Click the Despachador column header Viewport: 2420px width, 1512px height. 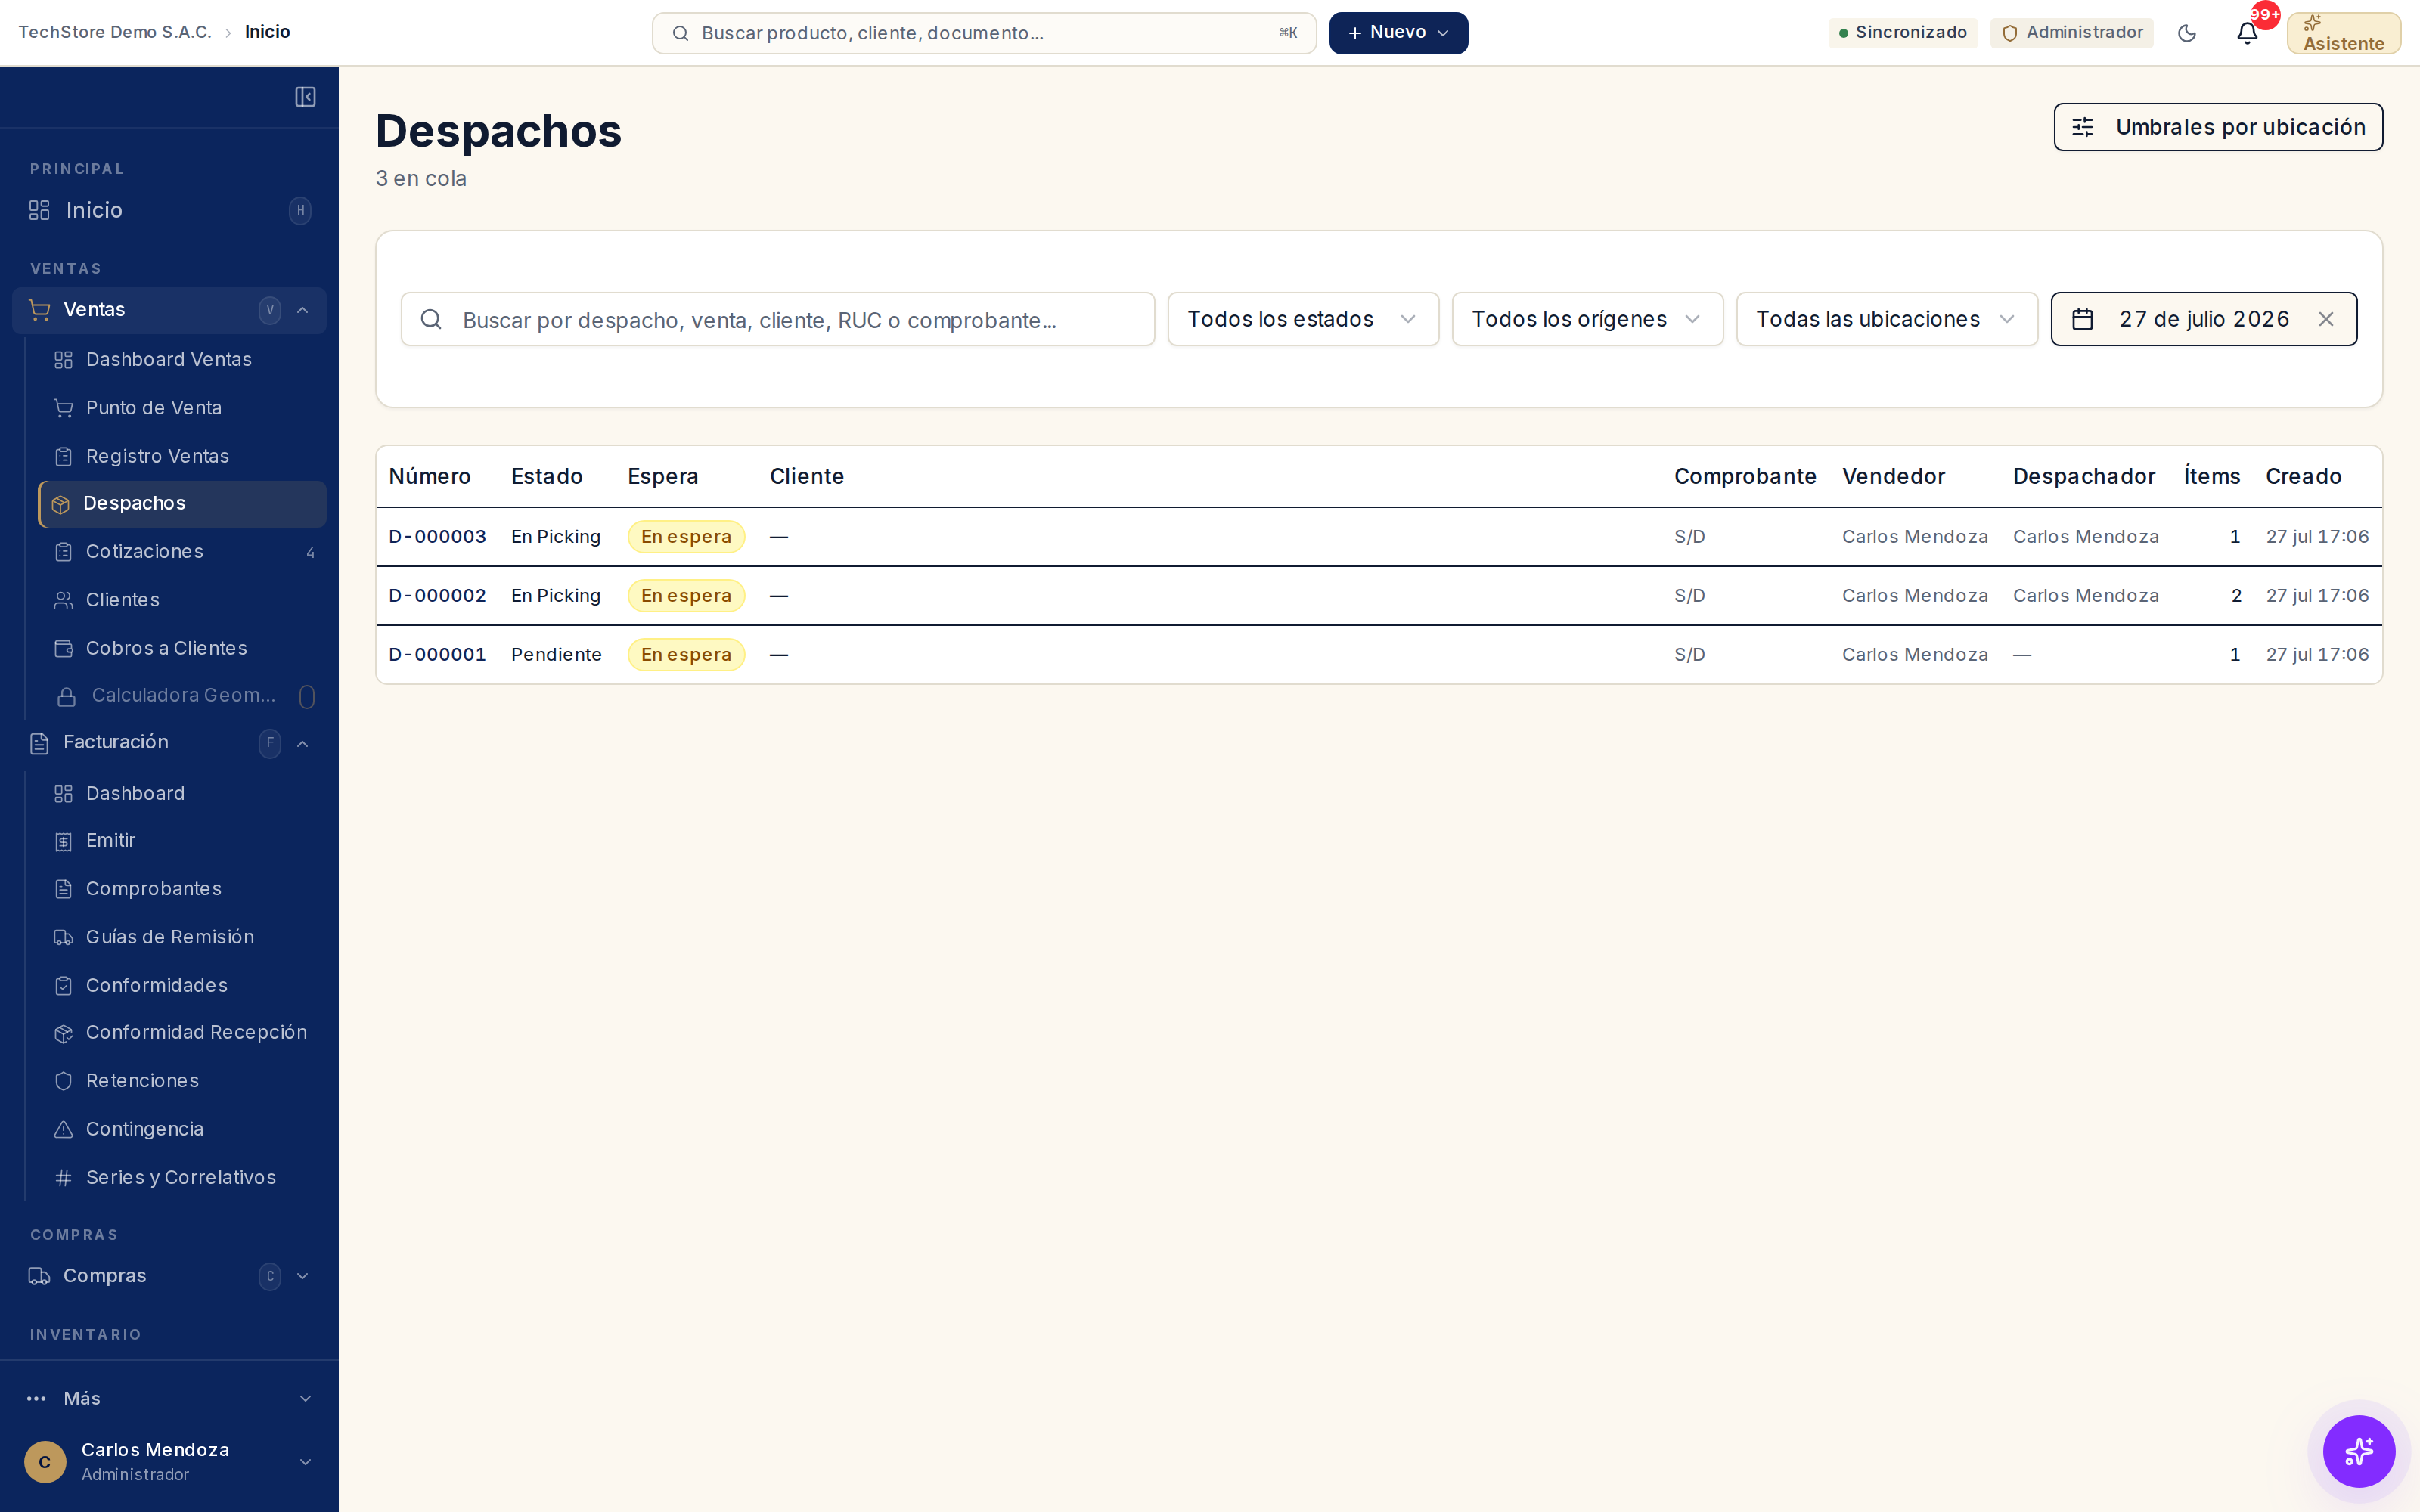[2084, 476]
